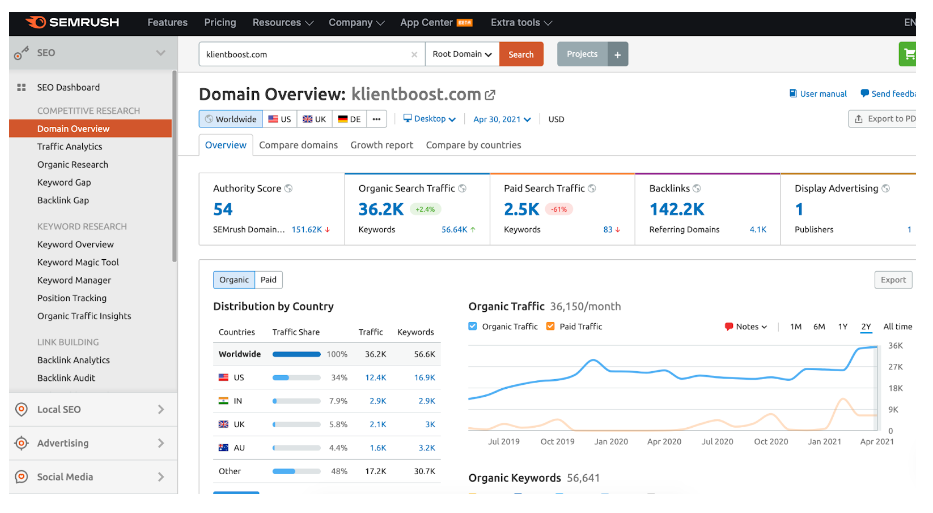Click the Local SEO pin icon
Viewport: 933px width, 513px height.
coord(21,410)
